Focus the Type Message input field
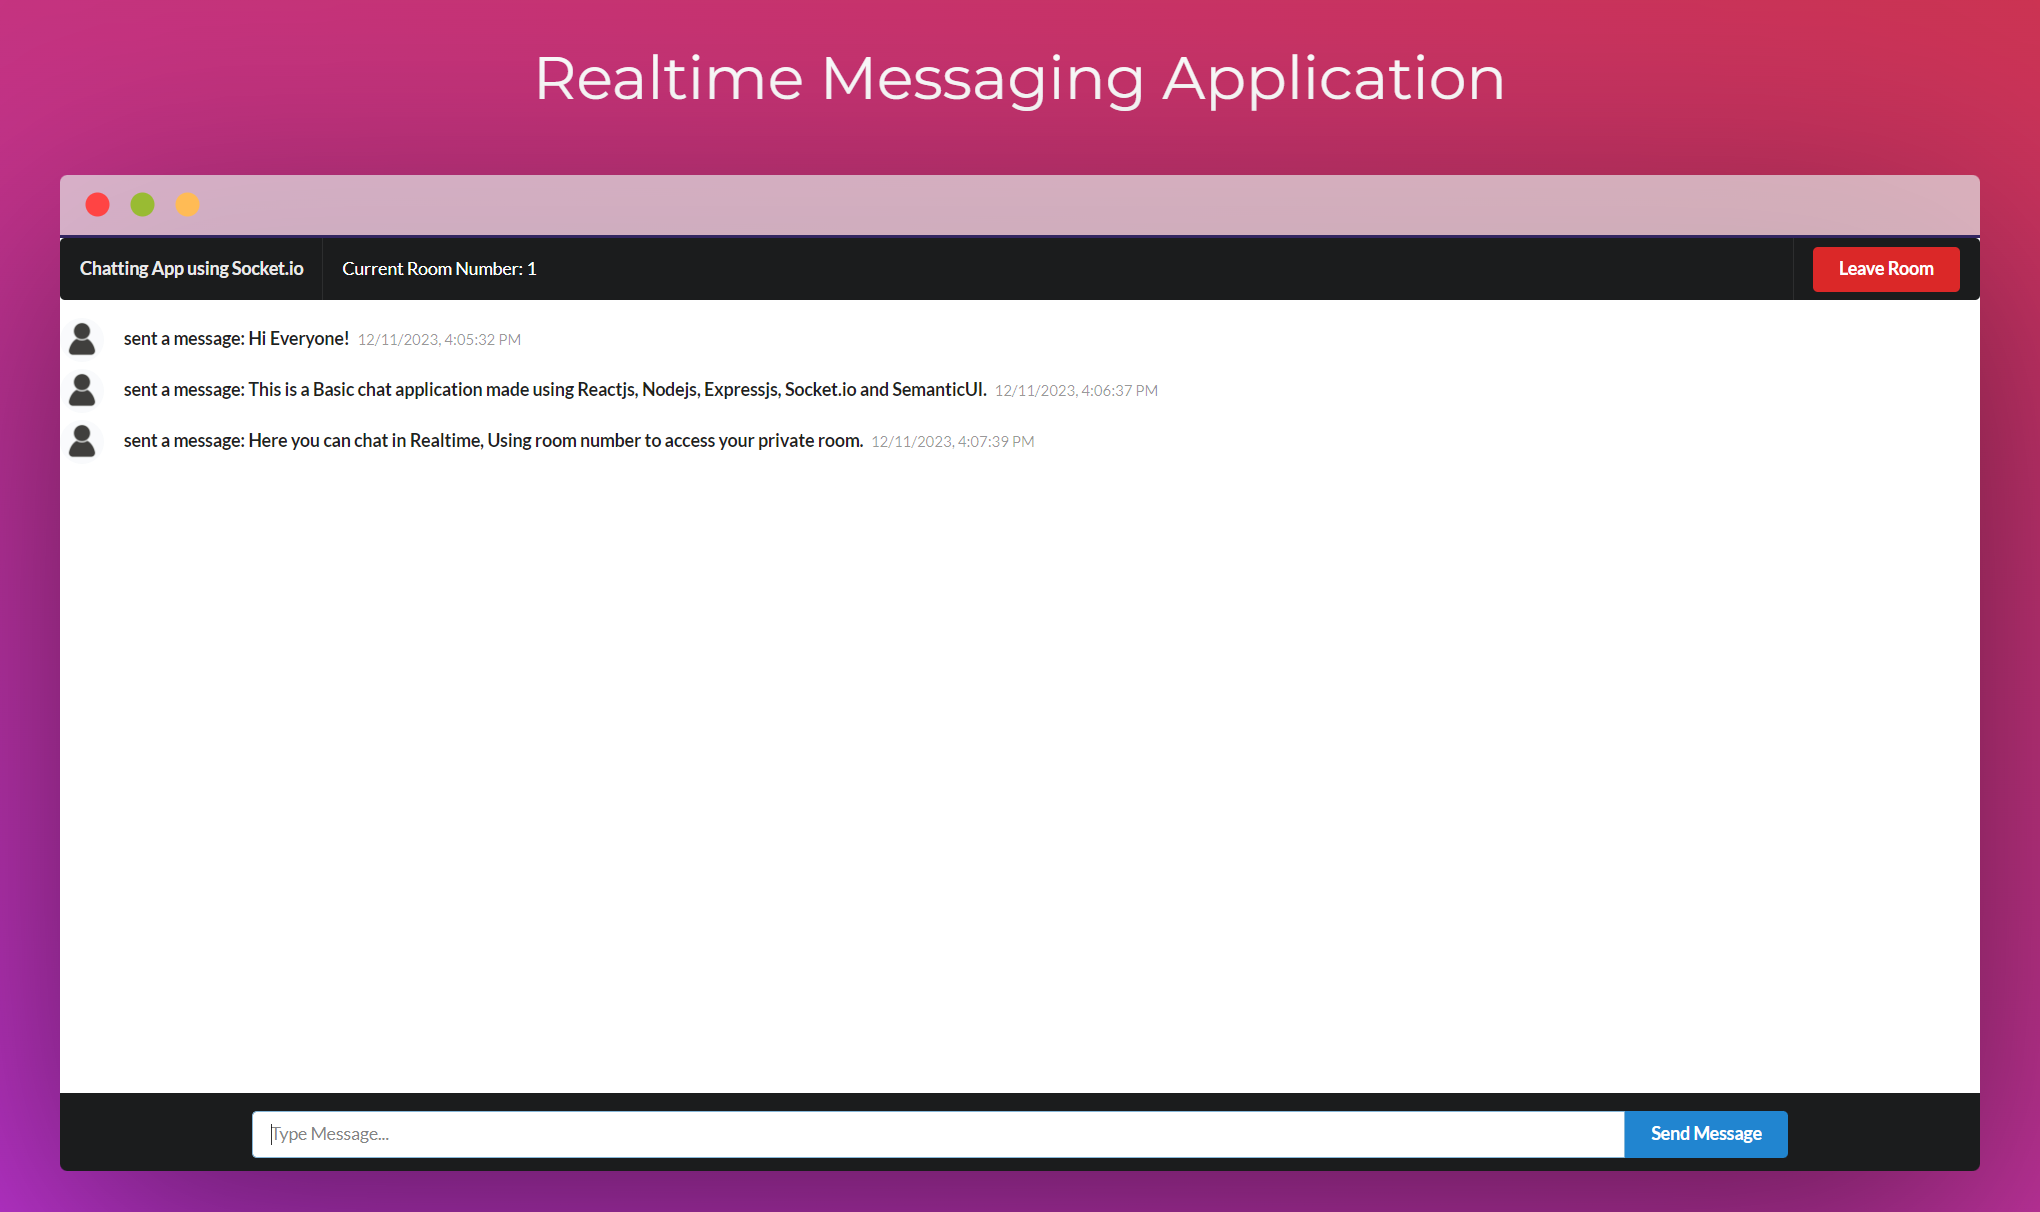2040x1212 pixels. point(937,1134)
